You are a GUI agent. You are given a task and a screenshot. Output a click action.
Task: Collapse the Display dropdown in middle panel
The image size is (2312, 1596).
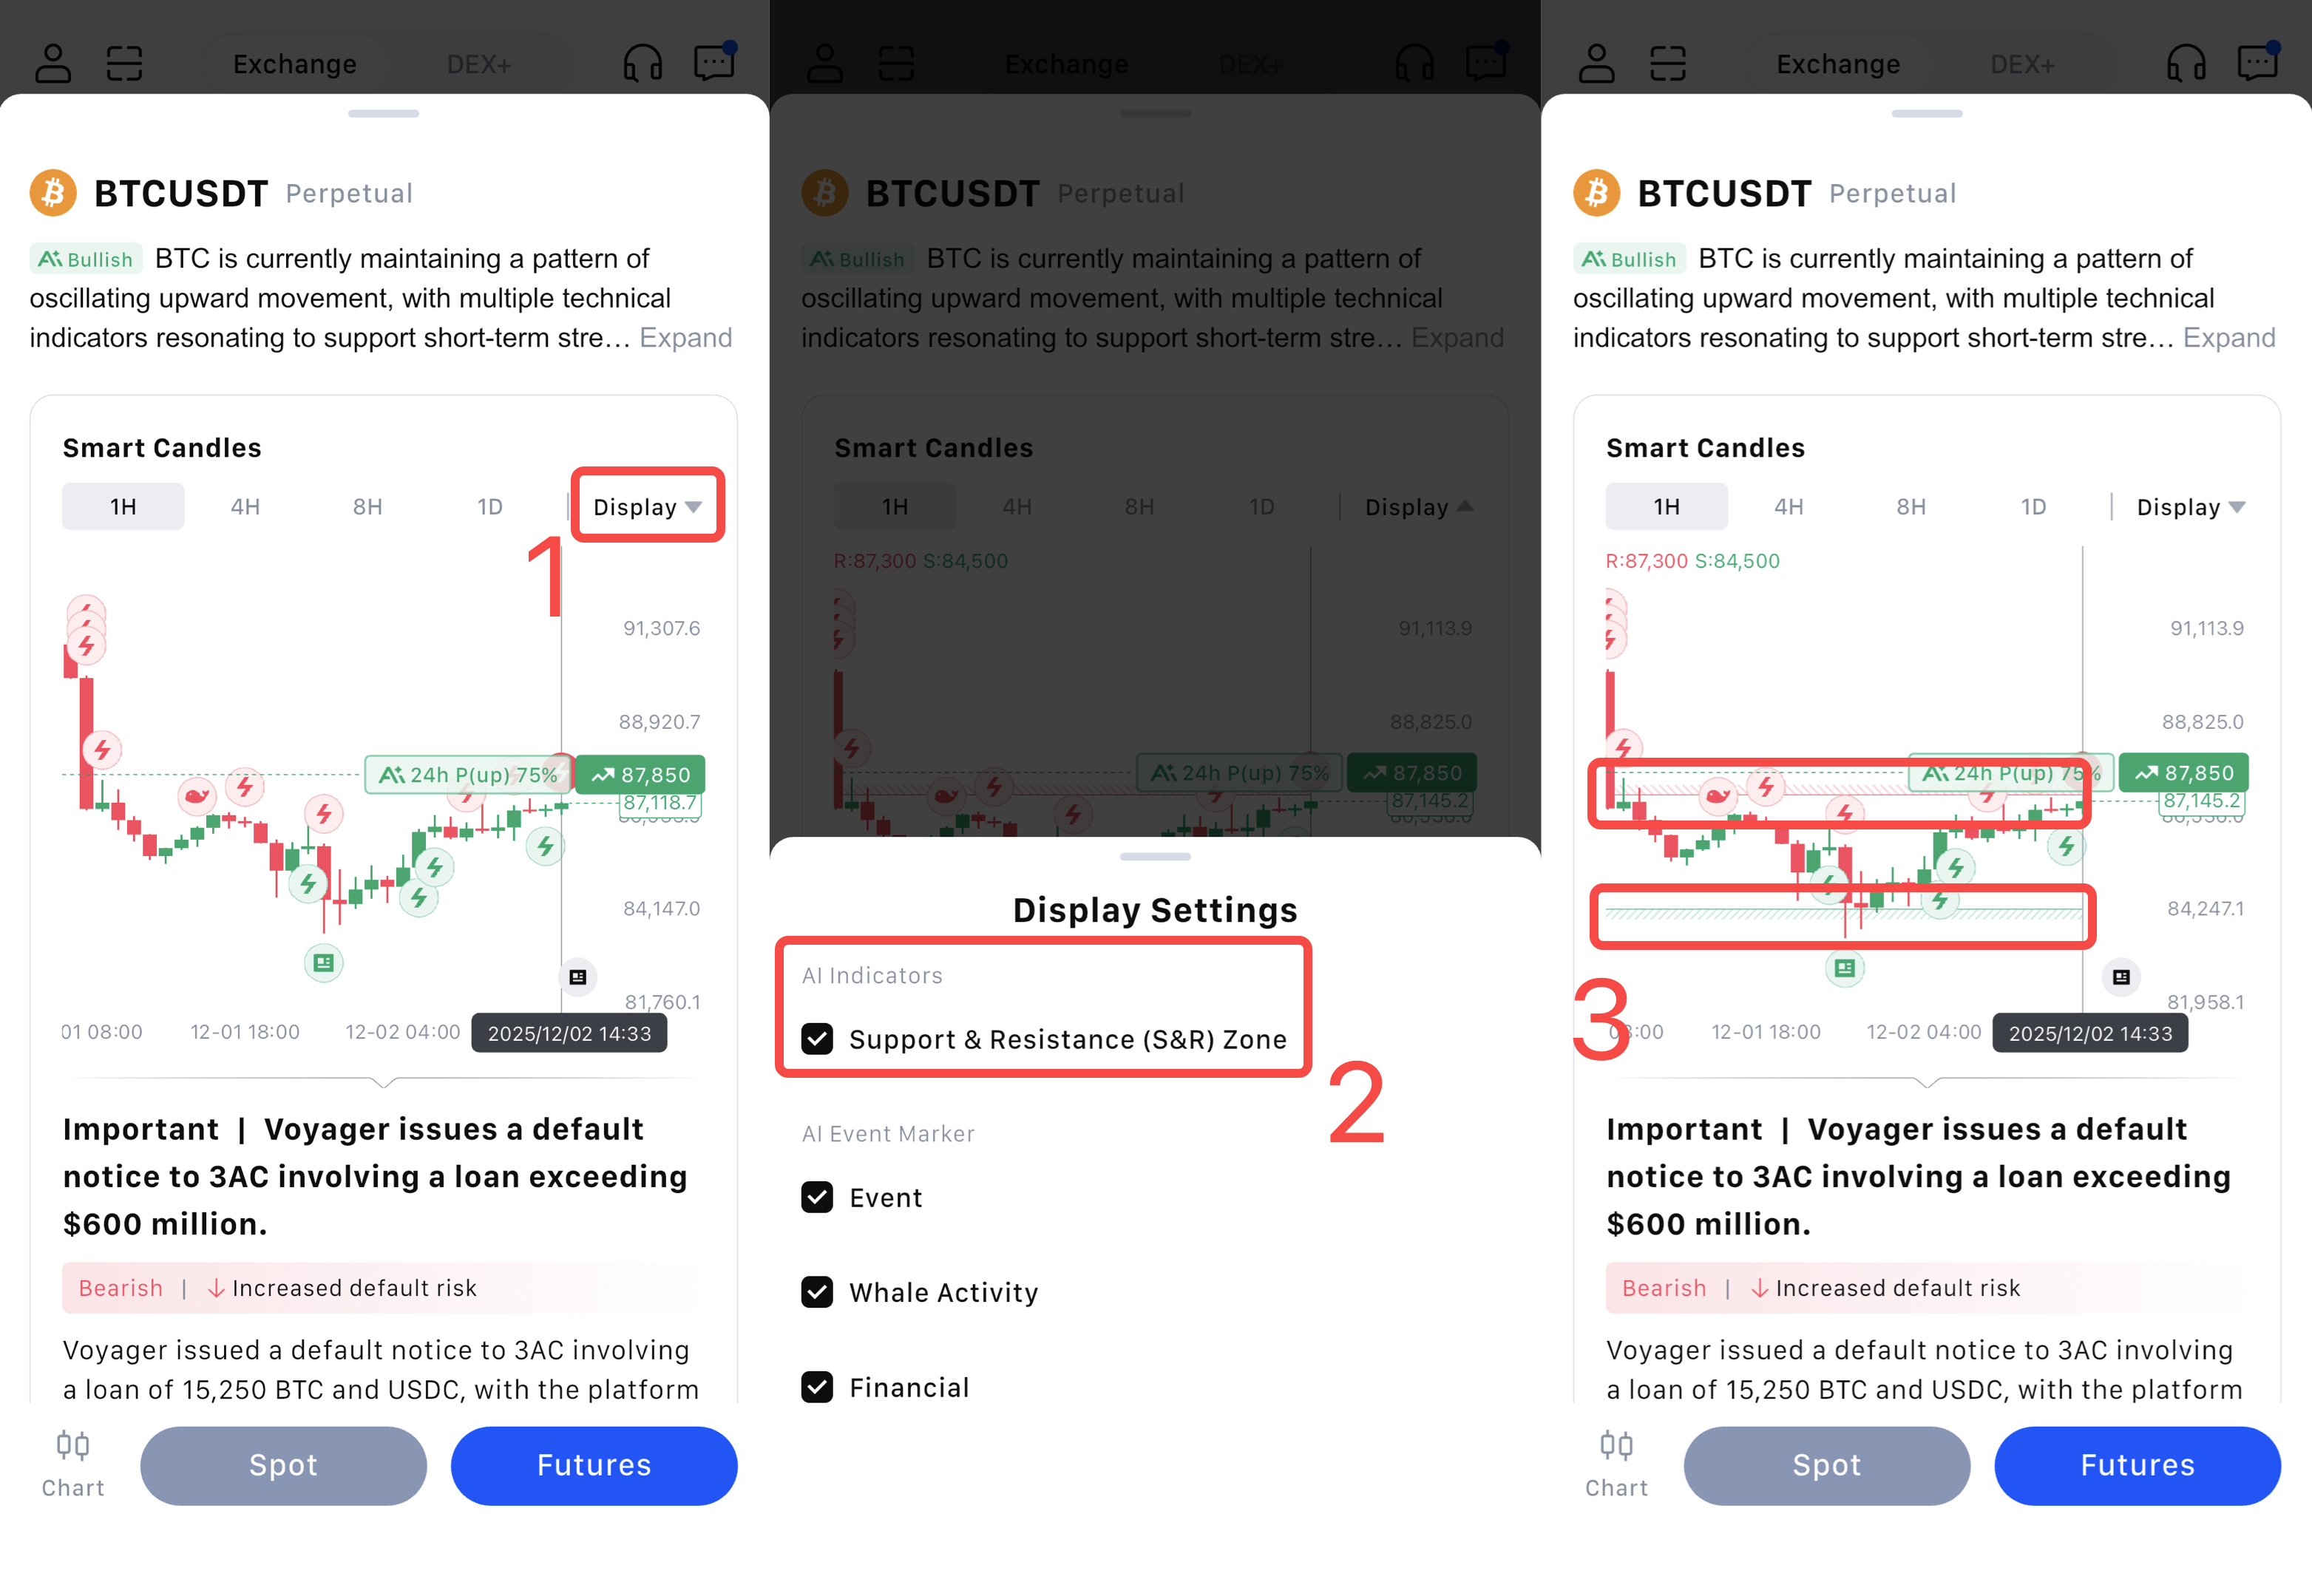point(1418,507)
